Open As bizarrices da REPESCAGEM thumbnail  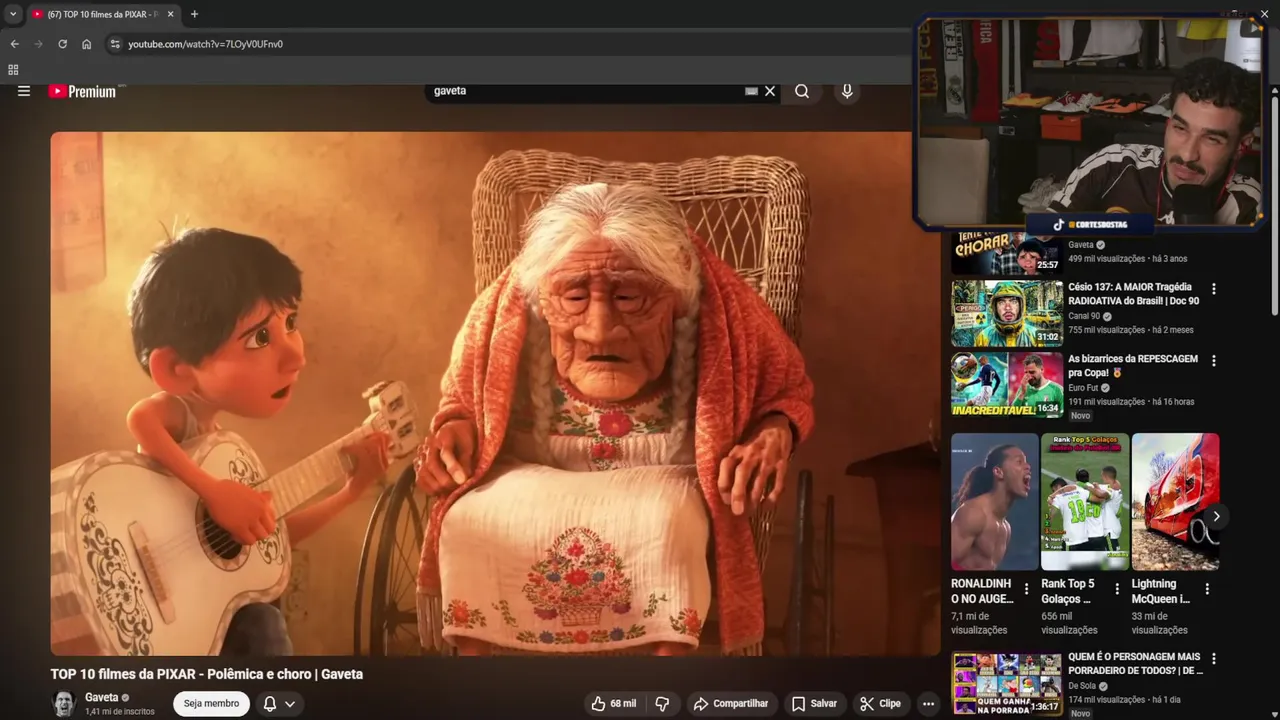[1007, 385]
